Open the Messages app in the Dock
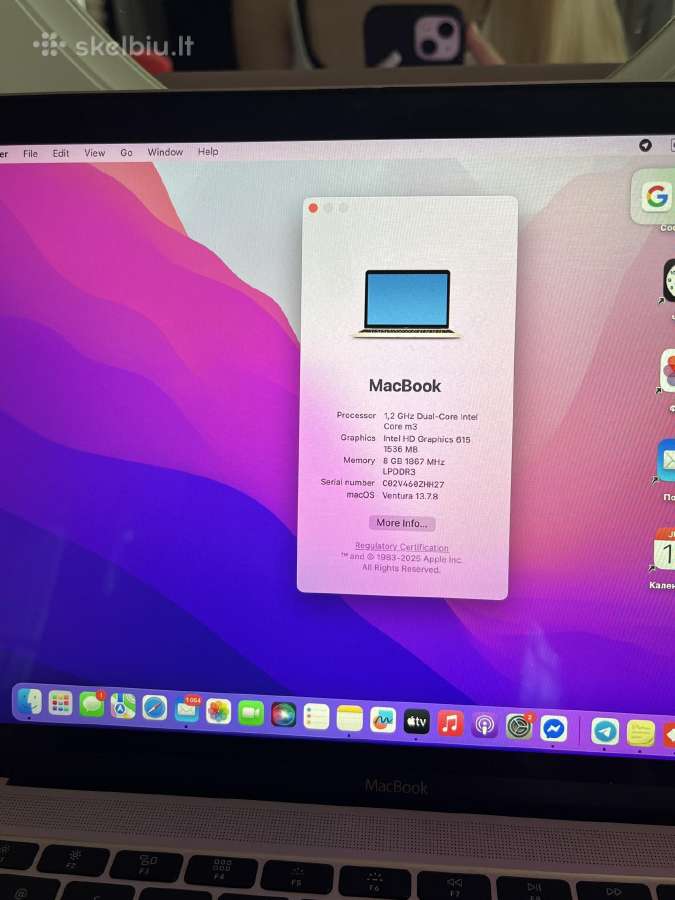The width and height of the screenshot is (675, 900). [92, 704]
